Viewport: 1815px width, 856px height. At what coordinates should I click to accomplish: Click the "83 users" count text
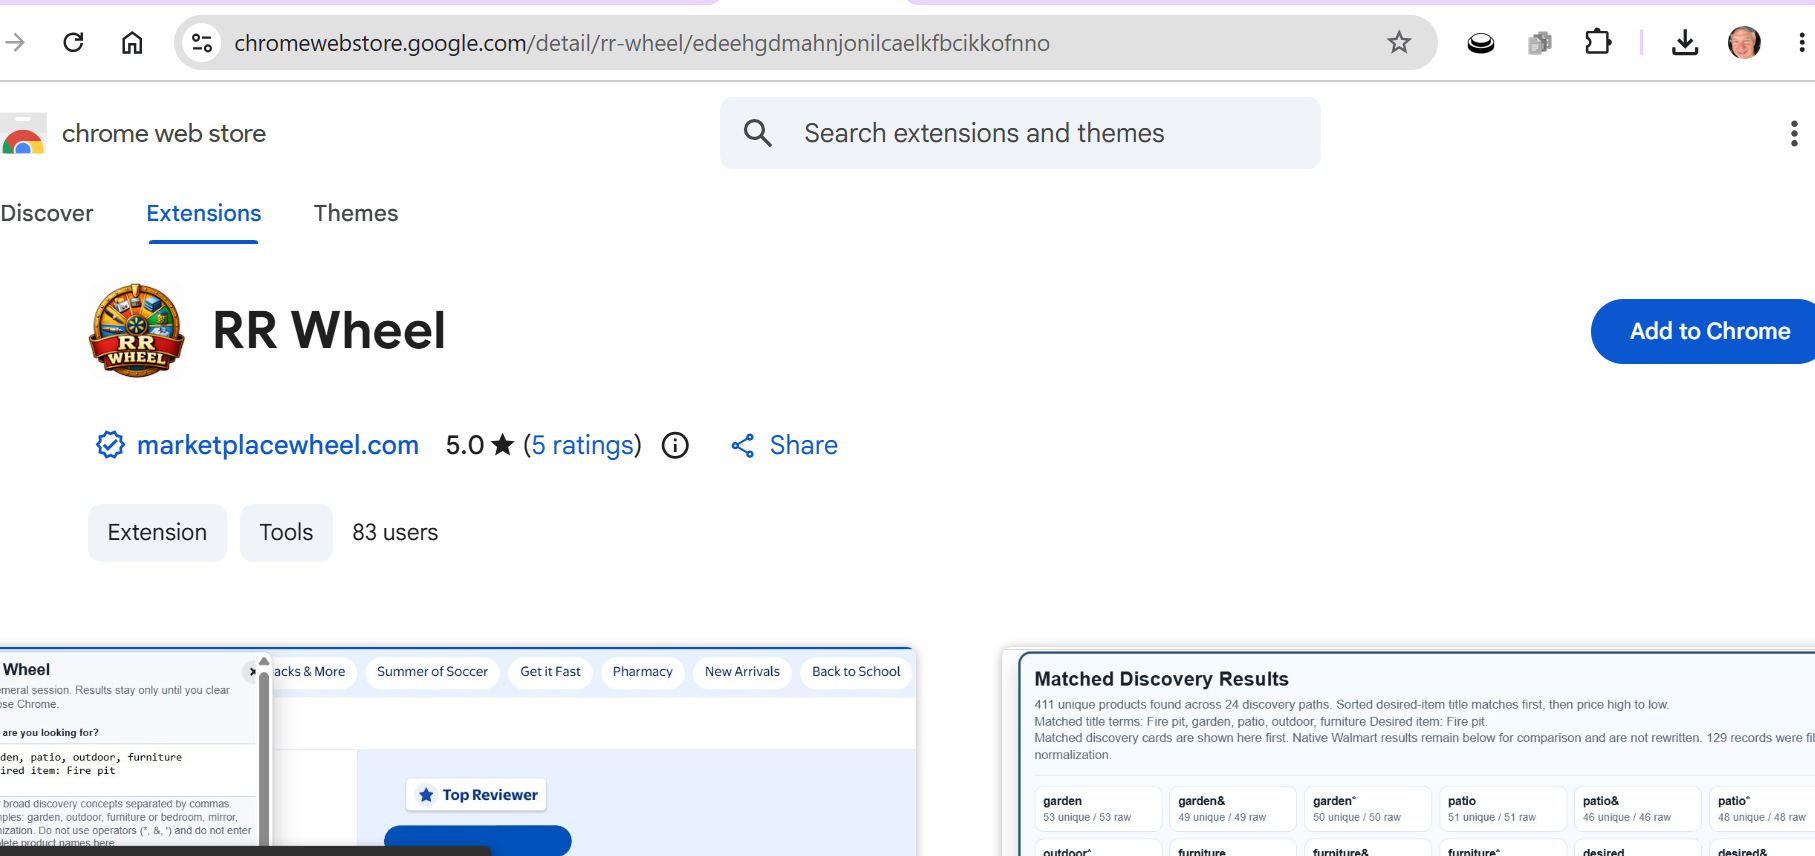(395, 533)
